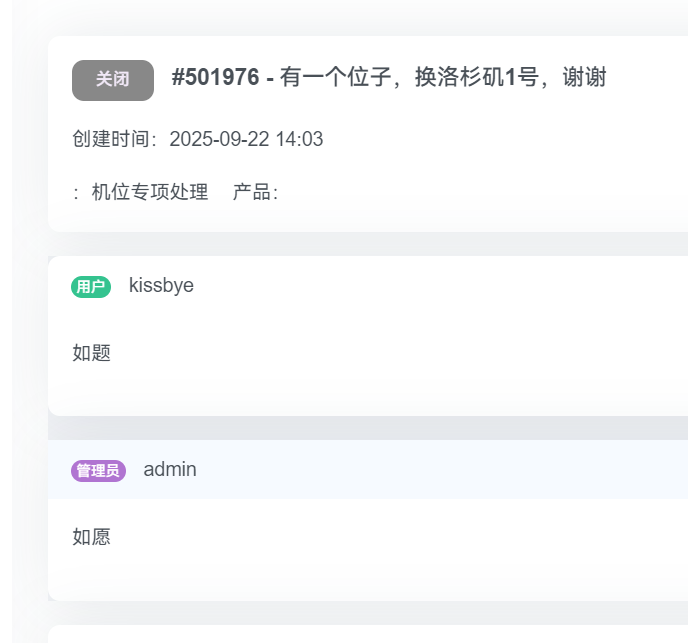This screenshot has width=688, height=643.
Task: Open the 机位专项处理 category
Action: (150, 192)
